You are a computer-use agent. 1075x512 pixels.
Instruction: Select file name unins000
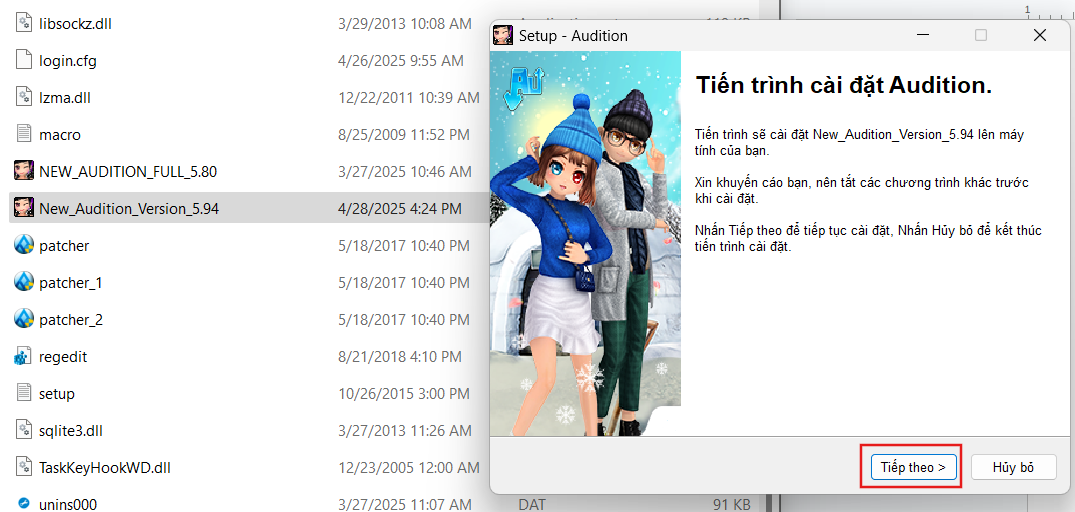point(68,504)
